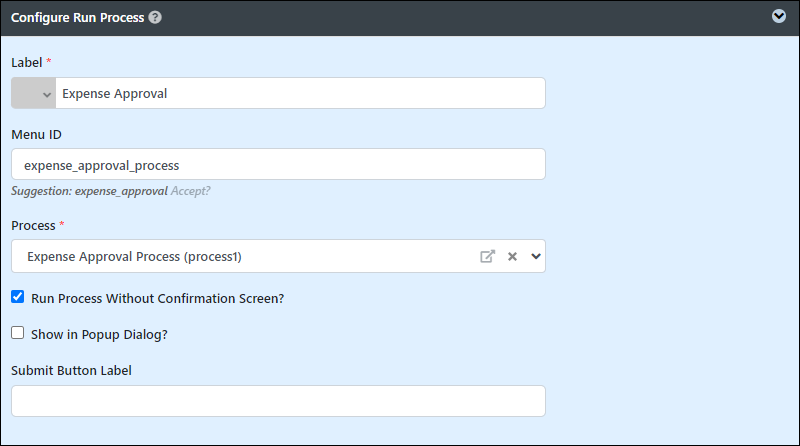Accept the suggested menu ID
Viewport: 800px width, 446px height.
click(x=190, y=191)
